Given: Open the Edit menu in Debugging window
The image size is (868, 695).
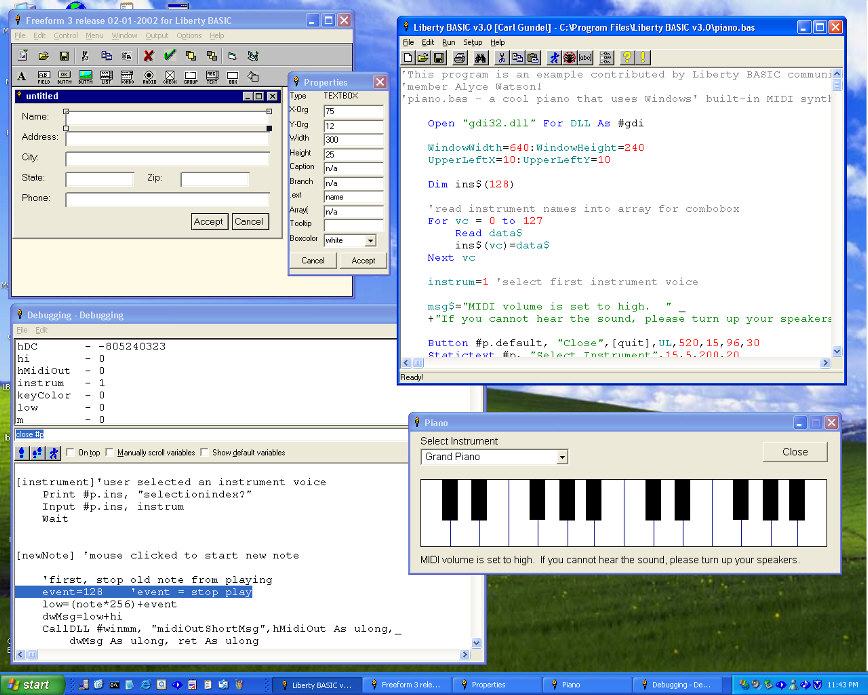Looking at the screenshot, I should (42, 330).
